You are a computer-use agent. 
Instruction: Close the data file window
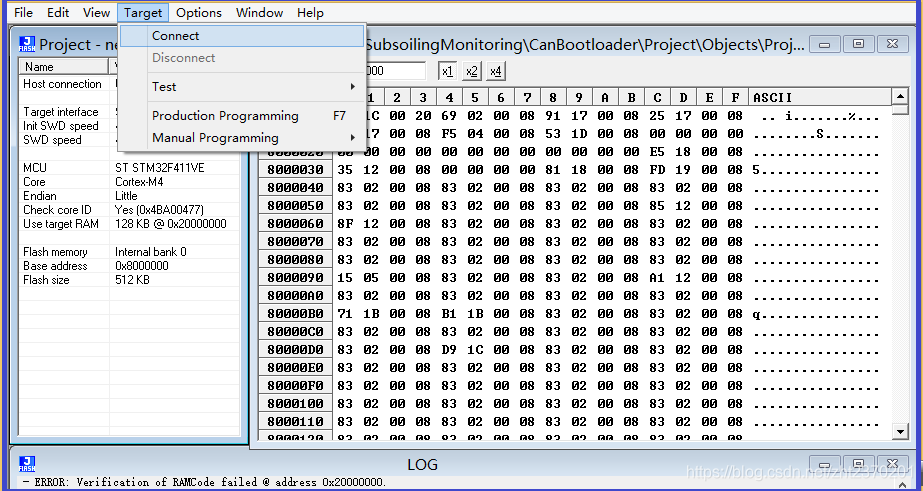892,44
